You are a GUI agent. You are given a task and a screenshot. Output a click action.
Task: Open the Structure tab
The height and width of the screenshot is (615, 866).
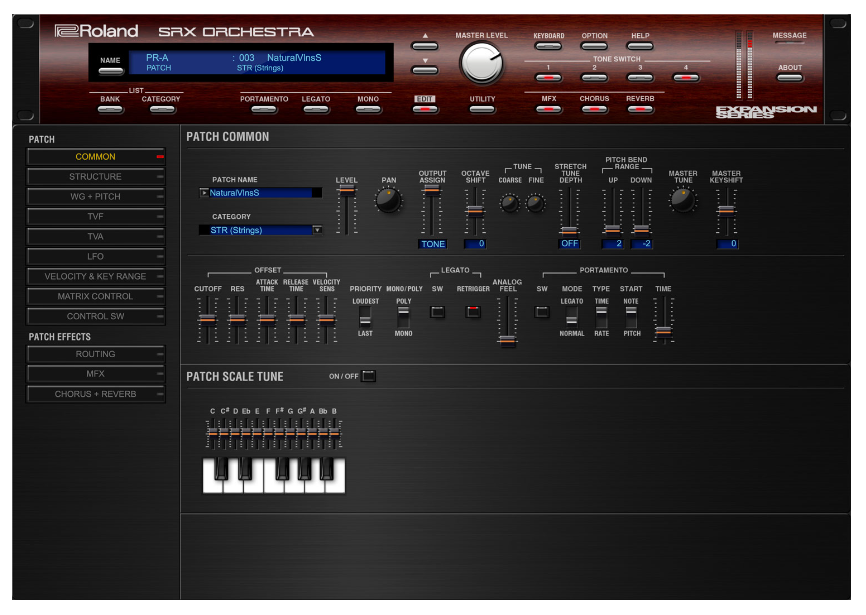coord(96,177)
